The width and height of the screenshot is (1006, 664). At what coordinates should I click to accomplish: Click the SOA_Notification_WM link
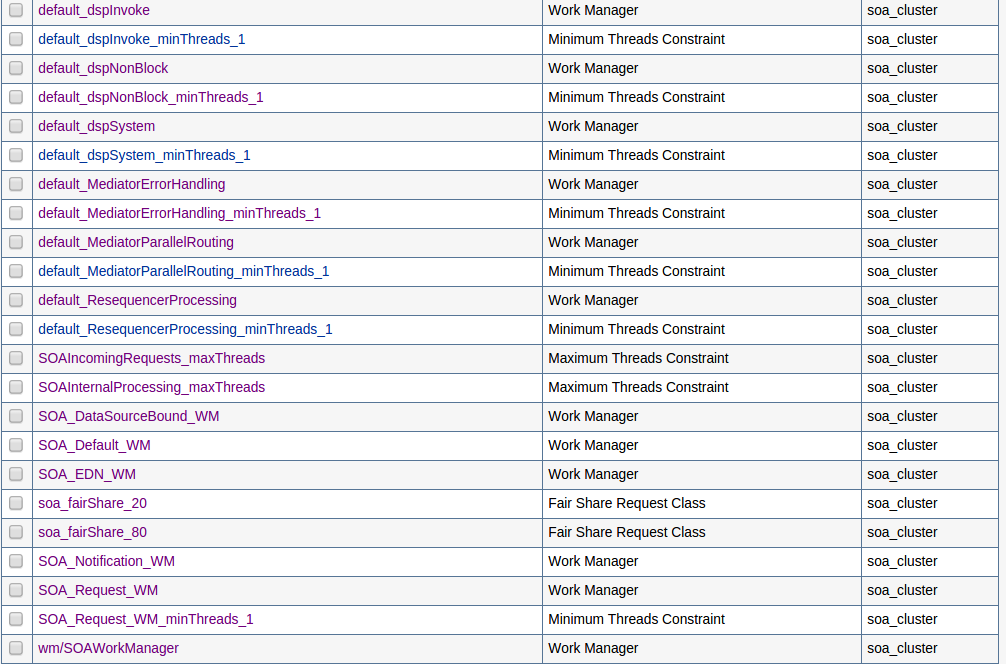106,561
